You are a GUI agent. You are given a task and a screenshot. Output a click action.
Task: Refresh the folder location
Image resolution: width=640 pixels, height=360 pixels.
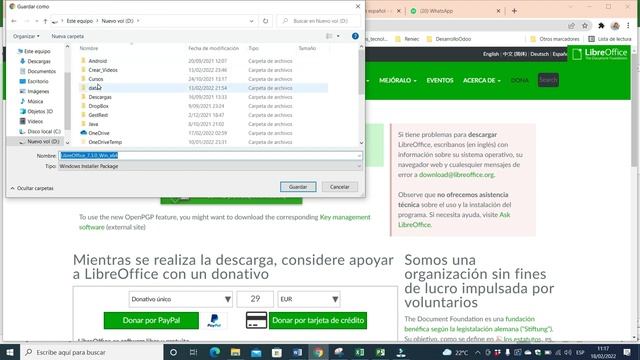(266, 21)
